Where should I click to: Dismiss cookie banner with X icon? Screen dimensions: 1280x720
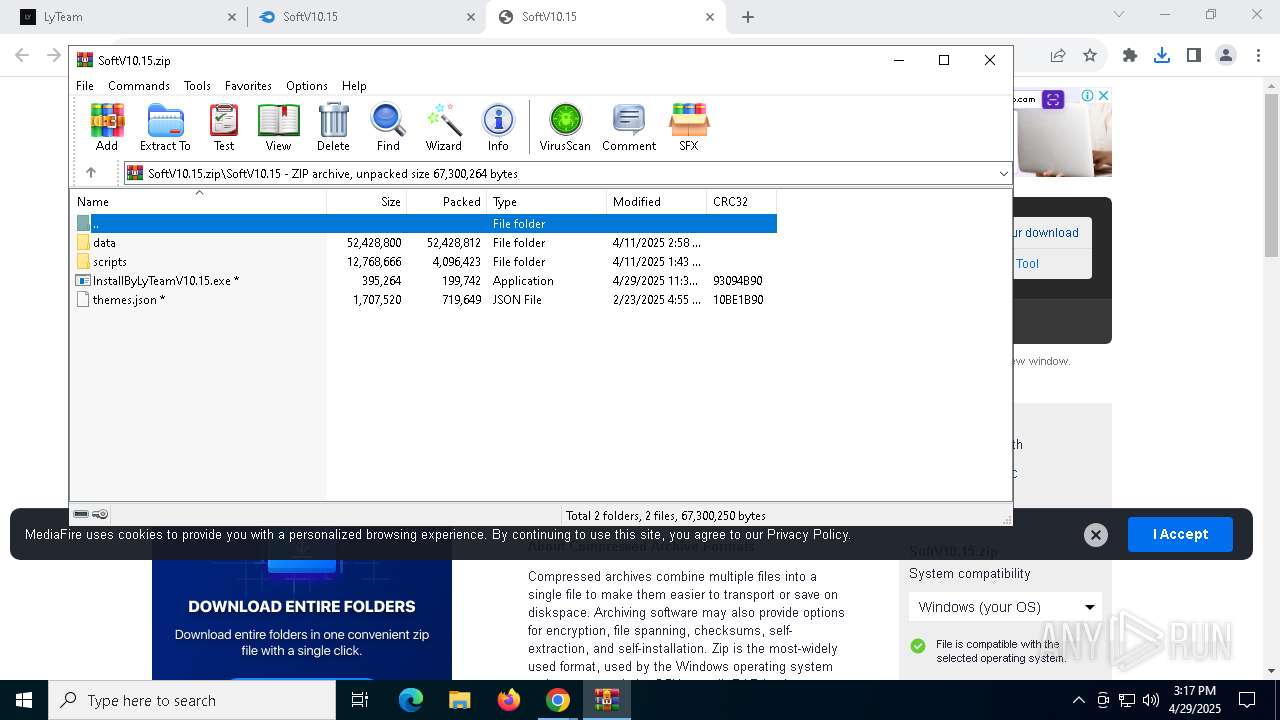(x=1096, y=535)
